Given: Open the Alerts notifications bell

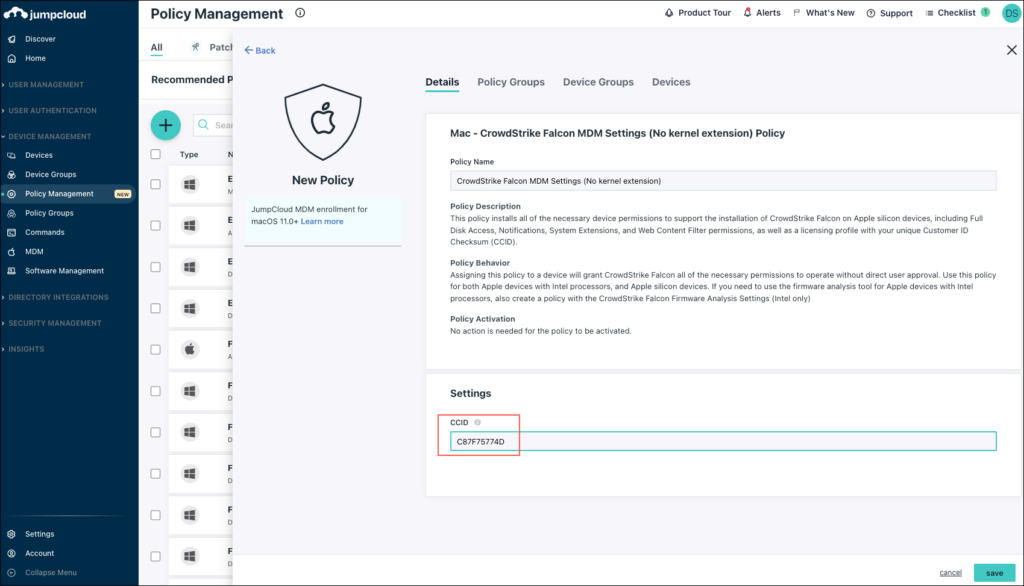Looking at the screenshot, I should [x=747, y=12].
